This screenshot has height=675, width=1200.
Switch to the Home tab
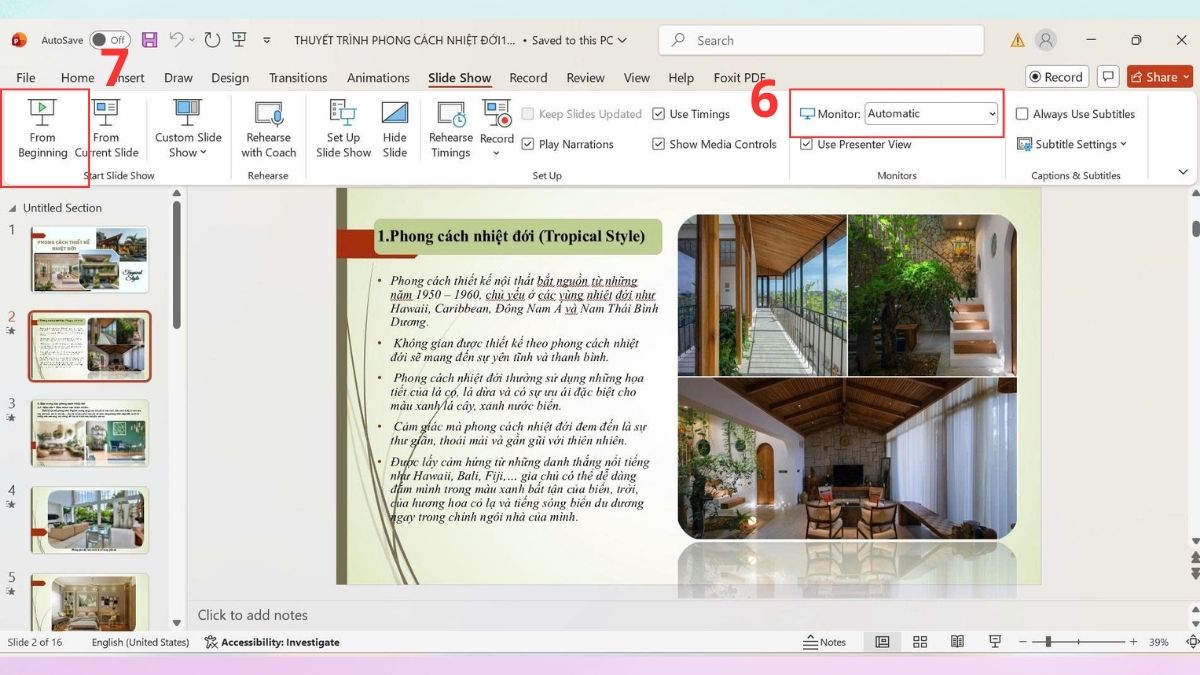pos(77,78)
